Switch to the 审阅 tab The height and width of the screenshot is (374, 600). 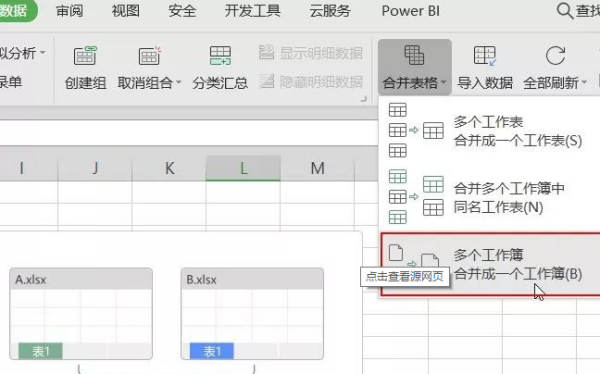coord(69,11)
